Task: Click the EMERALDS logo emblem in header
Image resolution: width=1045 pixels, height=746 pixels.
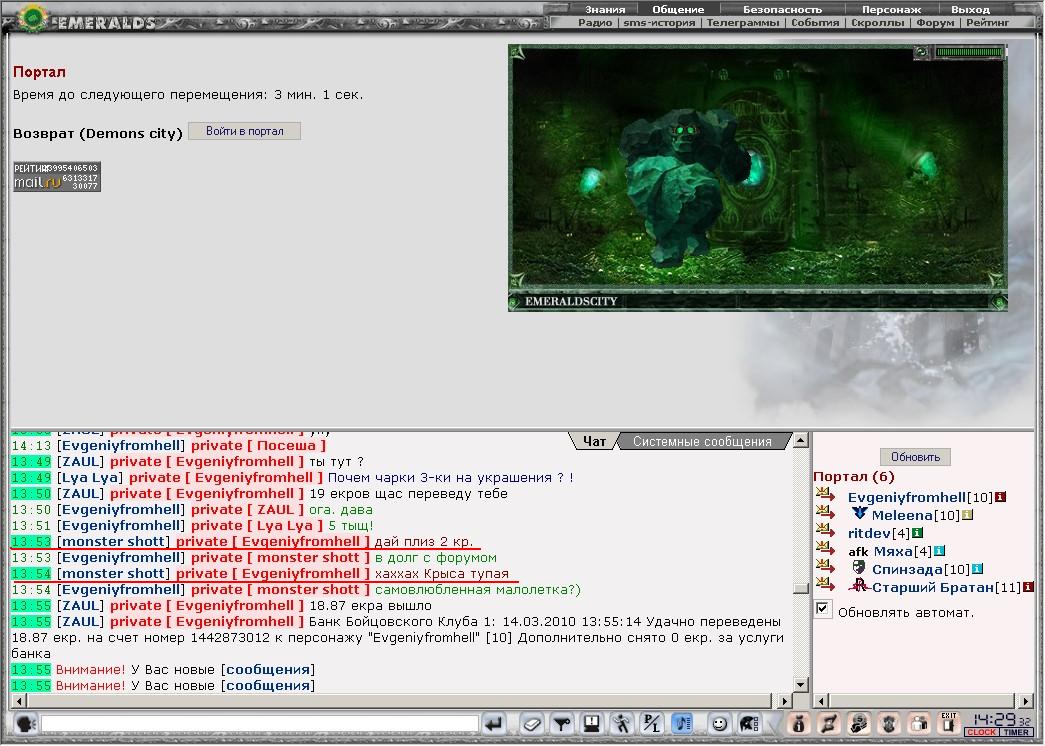Action: click(31, 18)
